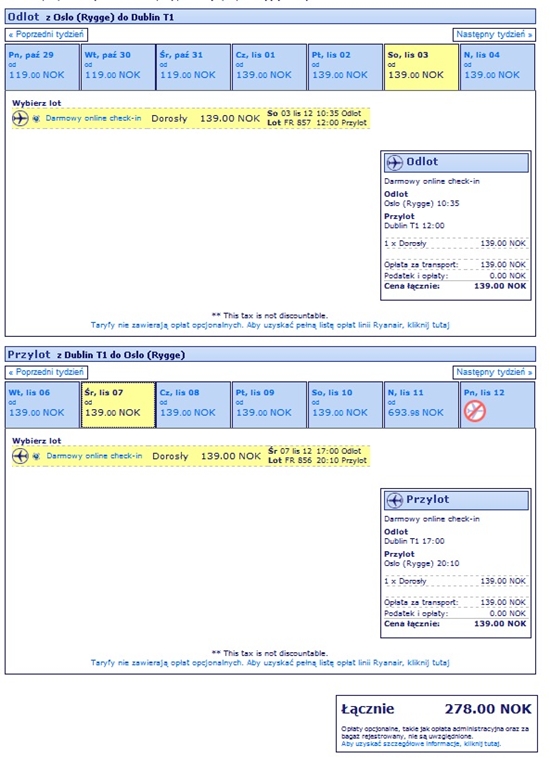Click Dublin T1 12:00 arrival in Odlot summary
Viewport: 550px width, 758px height.
pos(414,226)
